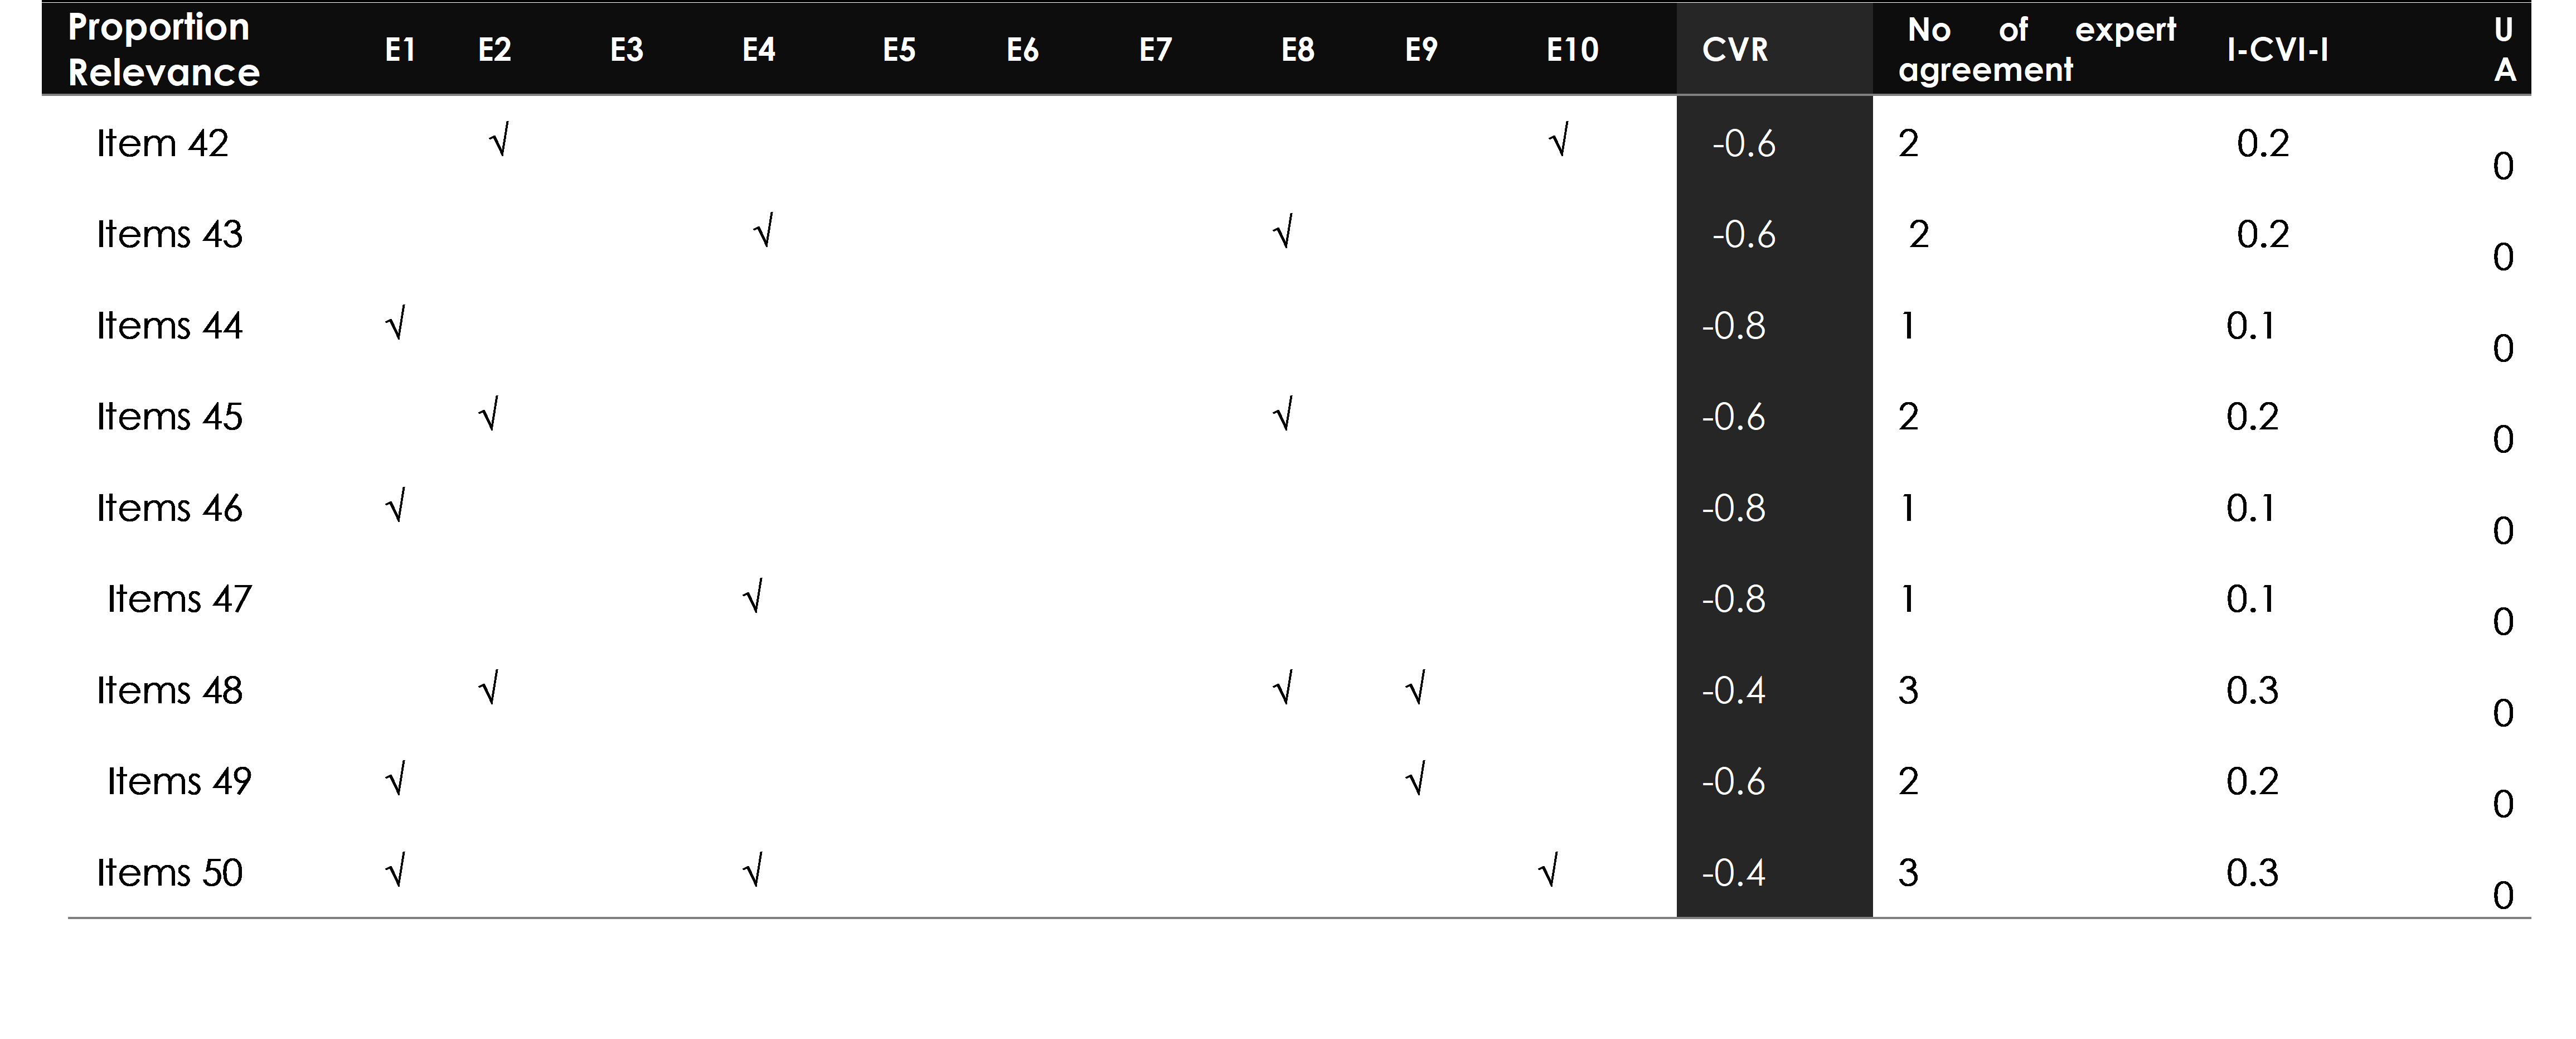2576x1039 pixels.
Task: Click the topmost -0.6 CVR value
Action: (1744, 144)
